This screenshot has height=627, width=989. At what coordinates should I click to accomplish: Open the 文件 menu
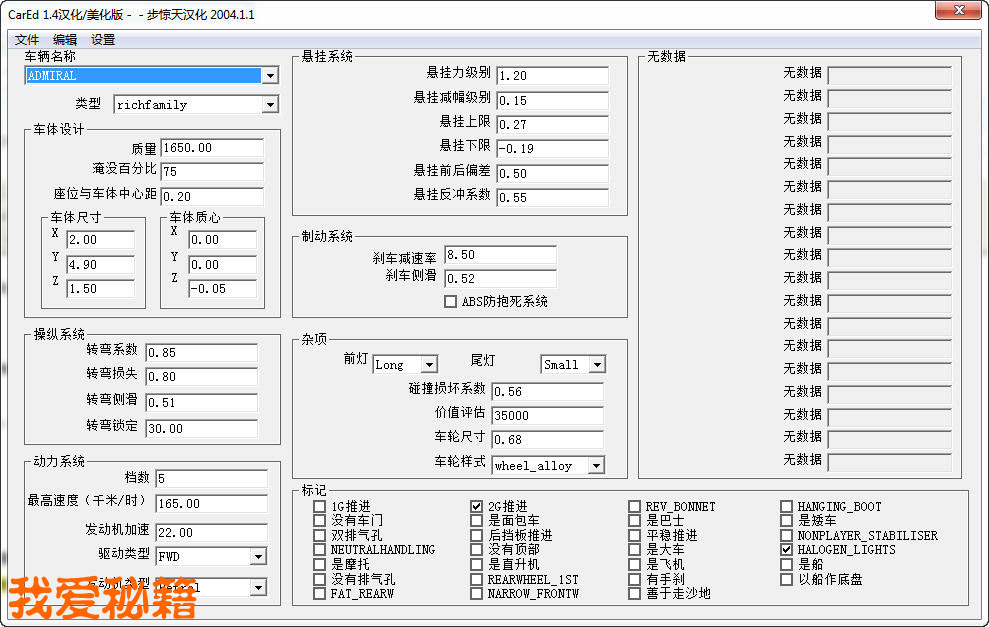click(27, 40)
